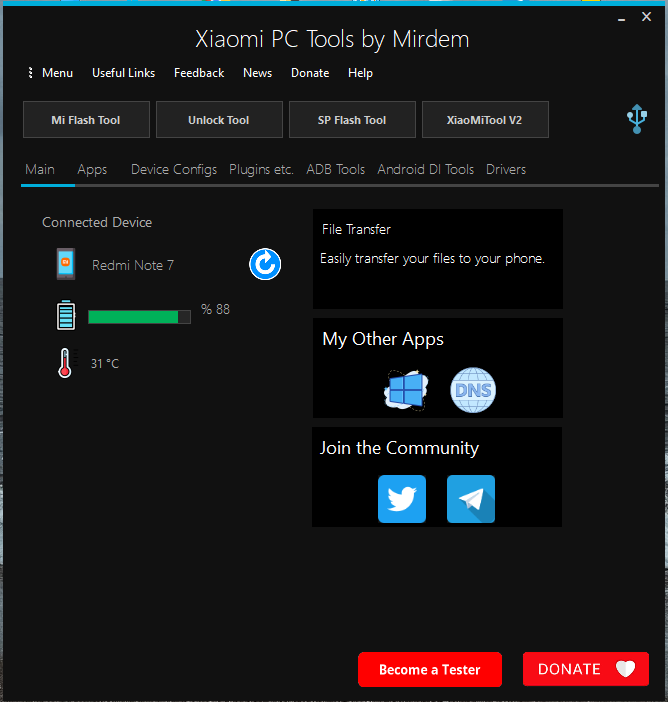Open the Twitter community link

[402, 499]
